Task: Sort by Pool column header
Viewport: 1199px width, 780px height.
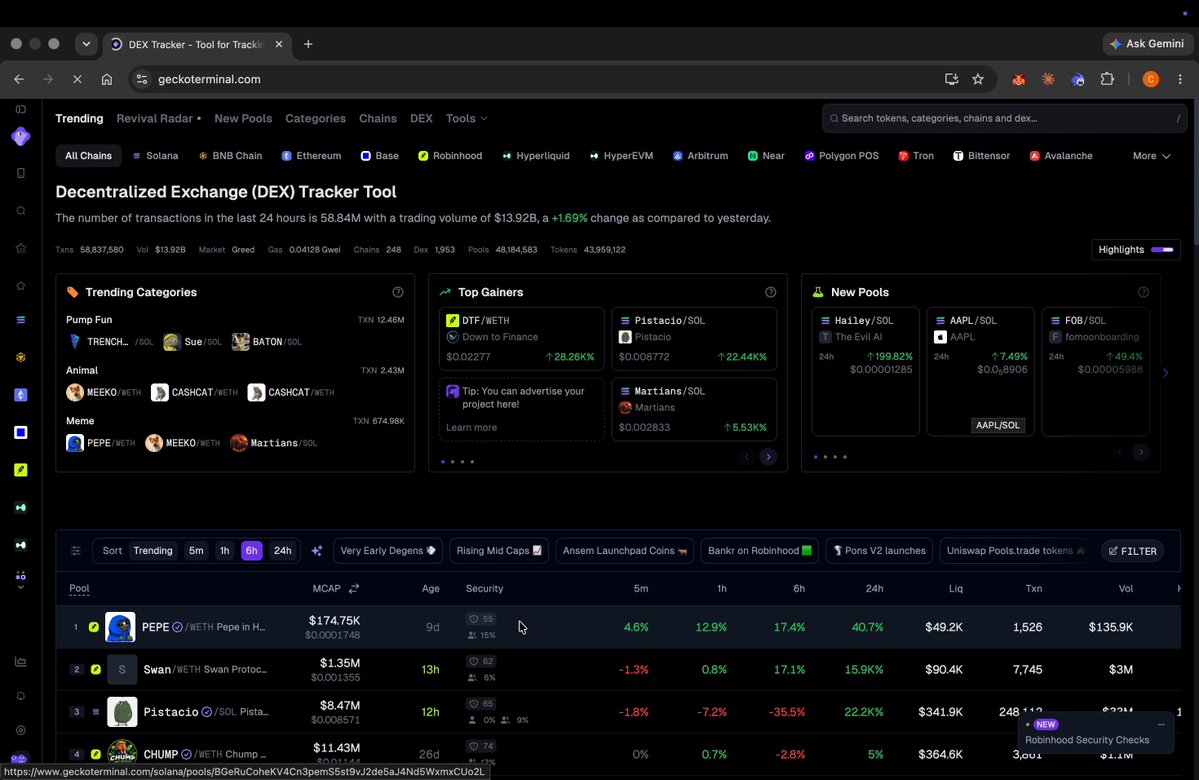Action: 79,588
